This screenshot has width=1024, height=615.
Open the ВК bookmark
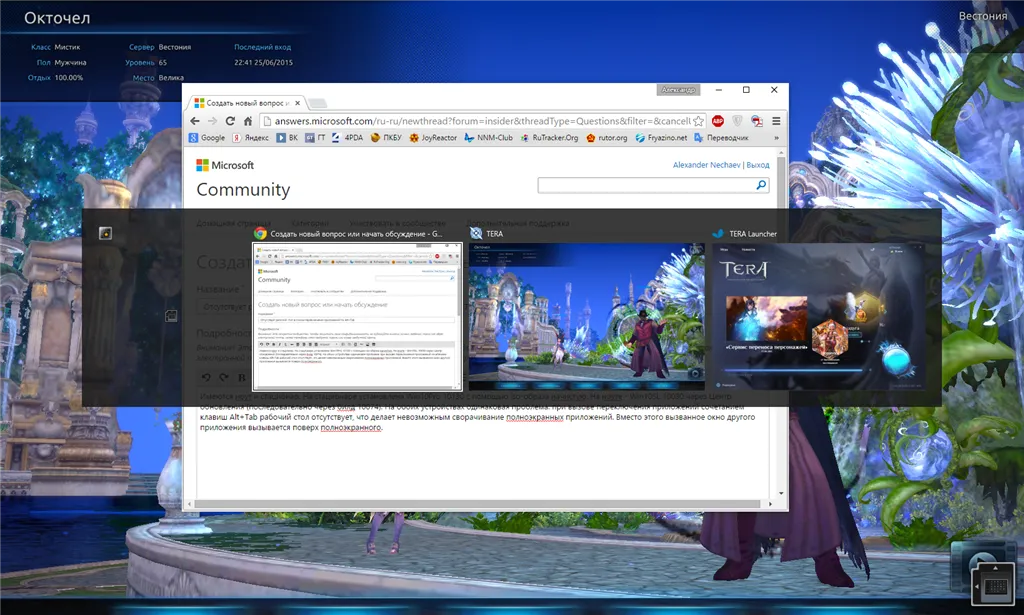287,138
